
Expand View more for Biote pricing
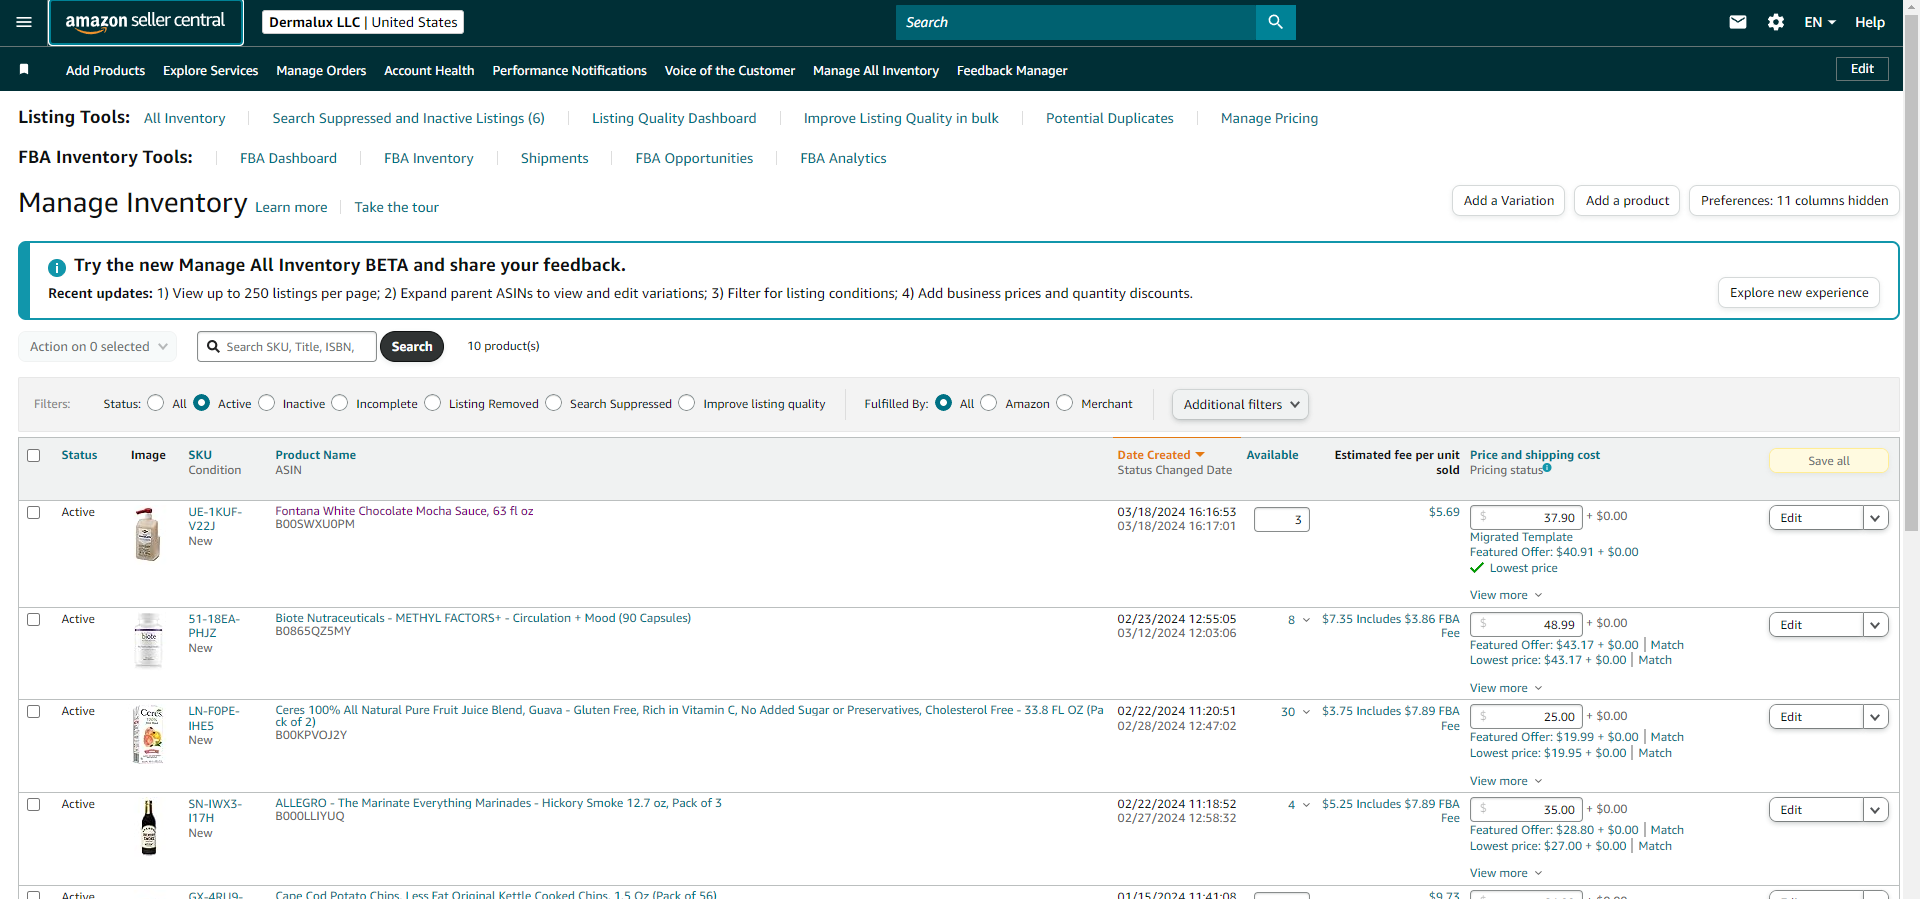1506,688
